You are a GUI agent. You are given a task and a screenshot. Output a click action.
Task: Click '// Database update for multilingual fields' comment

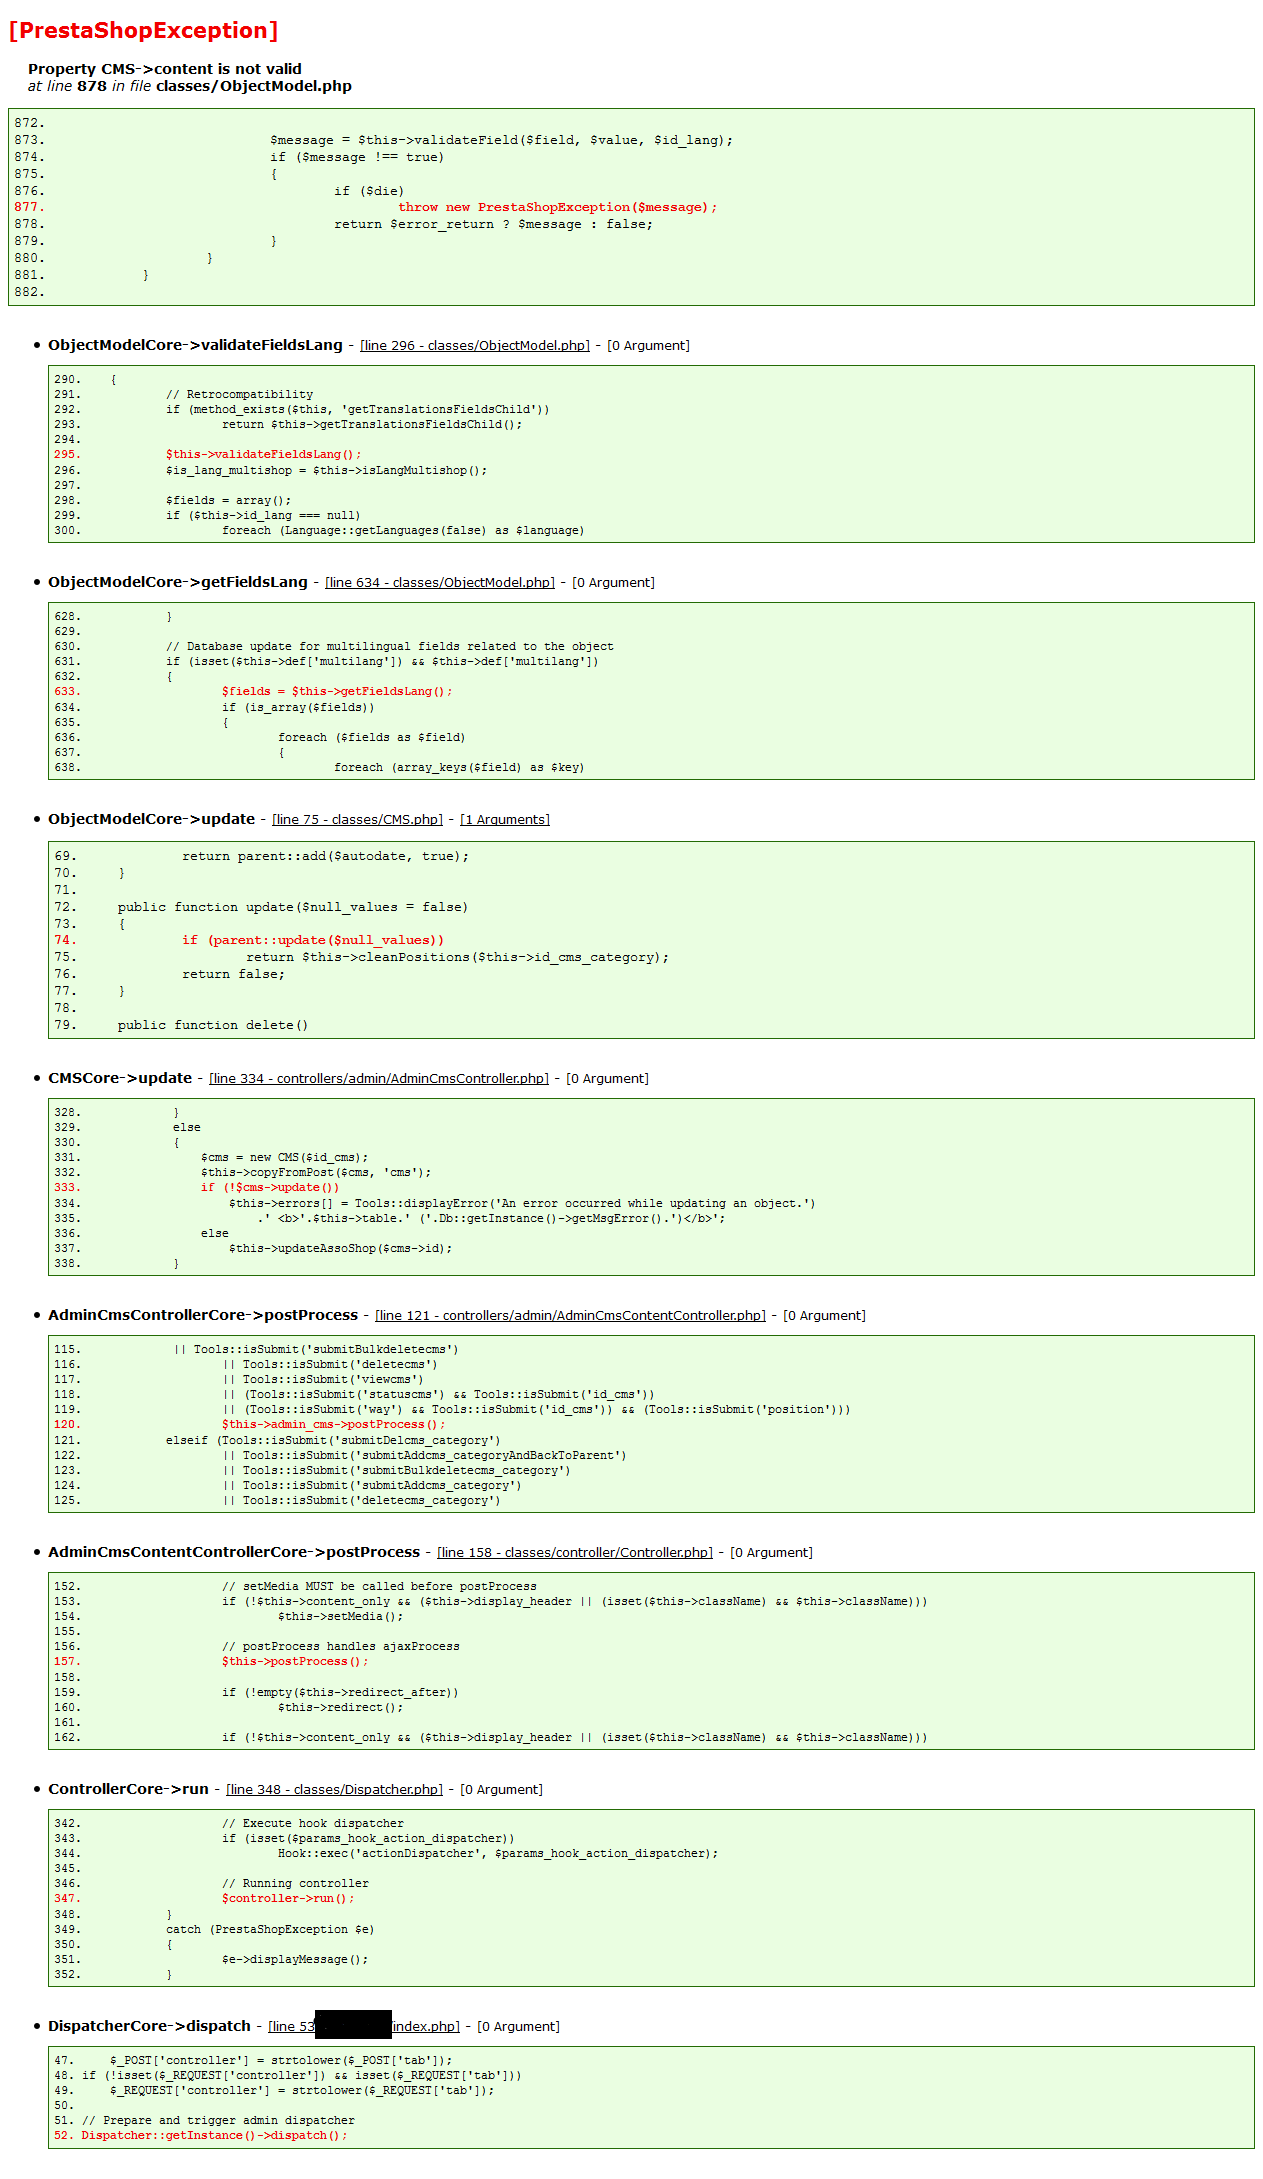tap(390, 647)
